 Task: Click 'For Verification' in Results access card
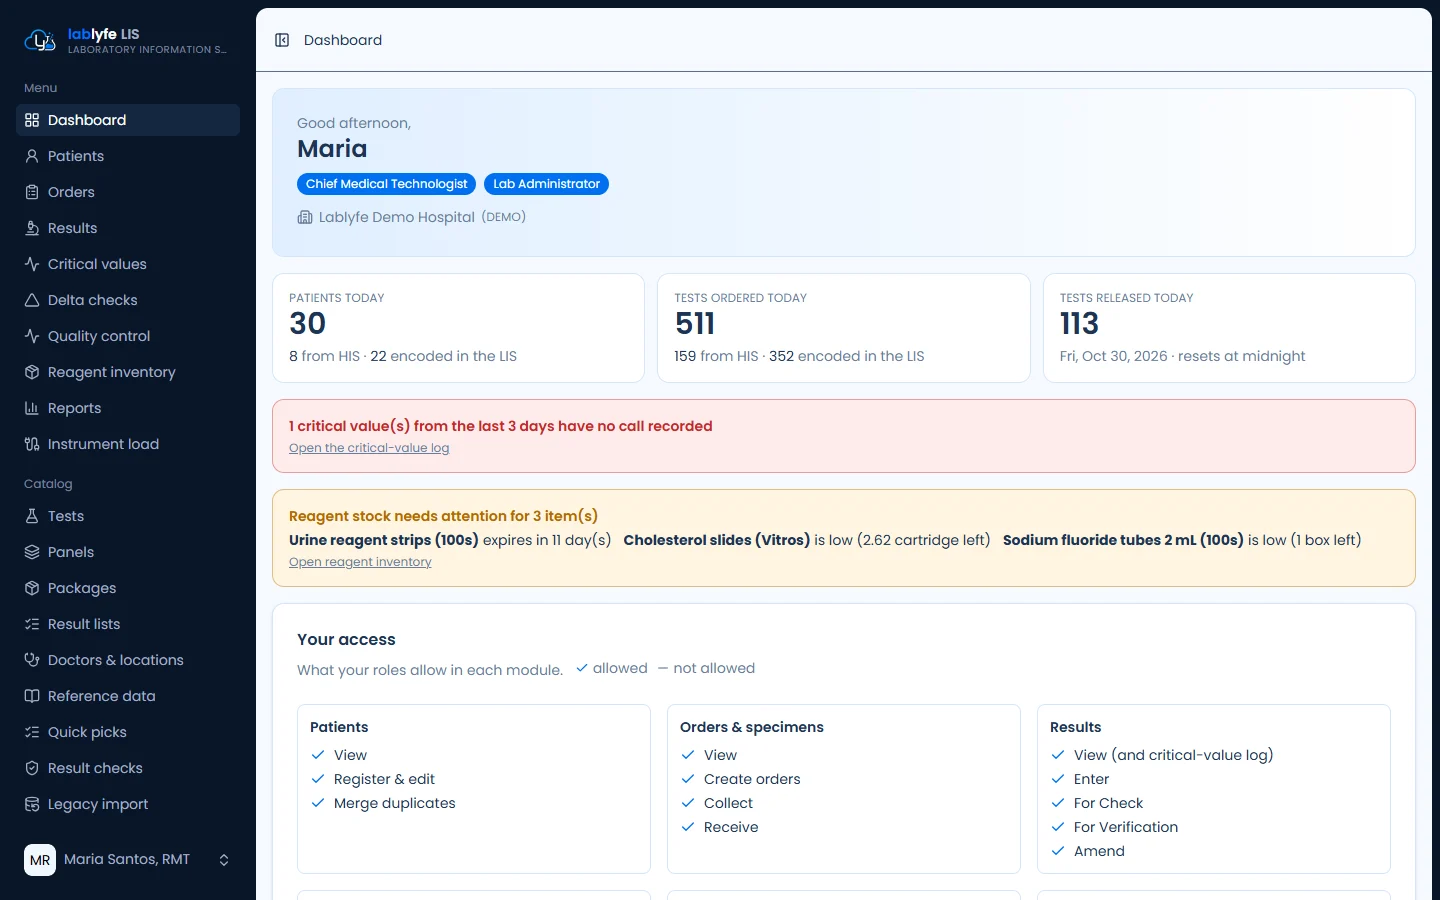tap(1126, 827)
